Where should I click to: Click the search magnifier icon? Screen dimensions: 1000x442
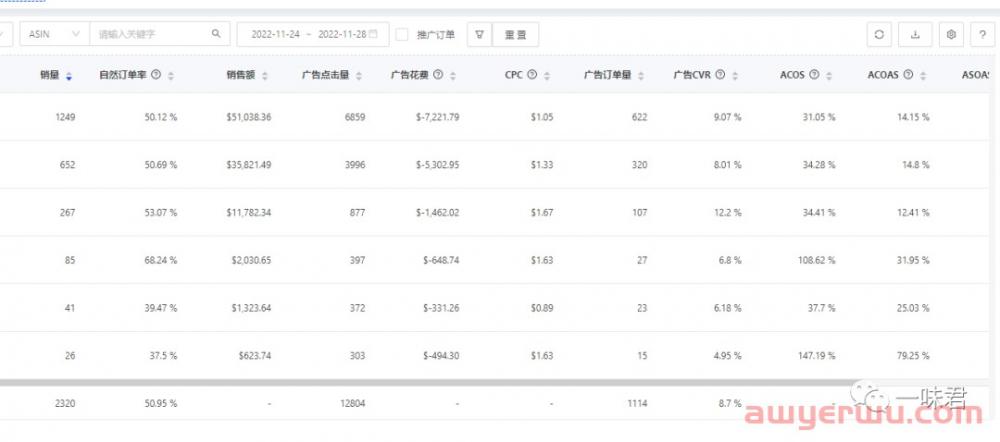[216, 34]
